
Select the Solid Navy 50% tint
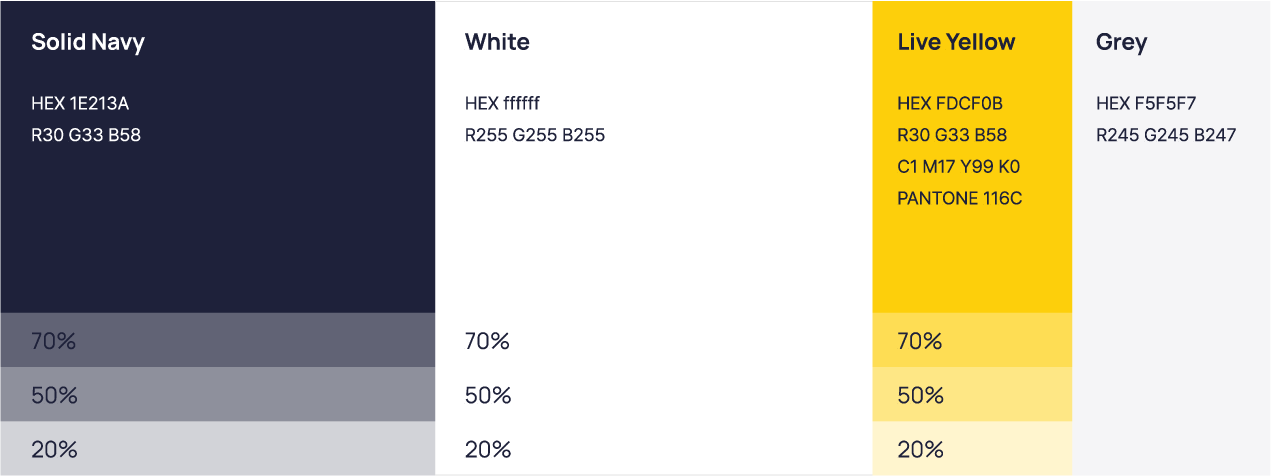coord(218,394)
